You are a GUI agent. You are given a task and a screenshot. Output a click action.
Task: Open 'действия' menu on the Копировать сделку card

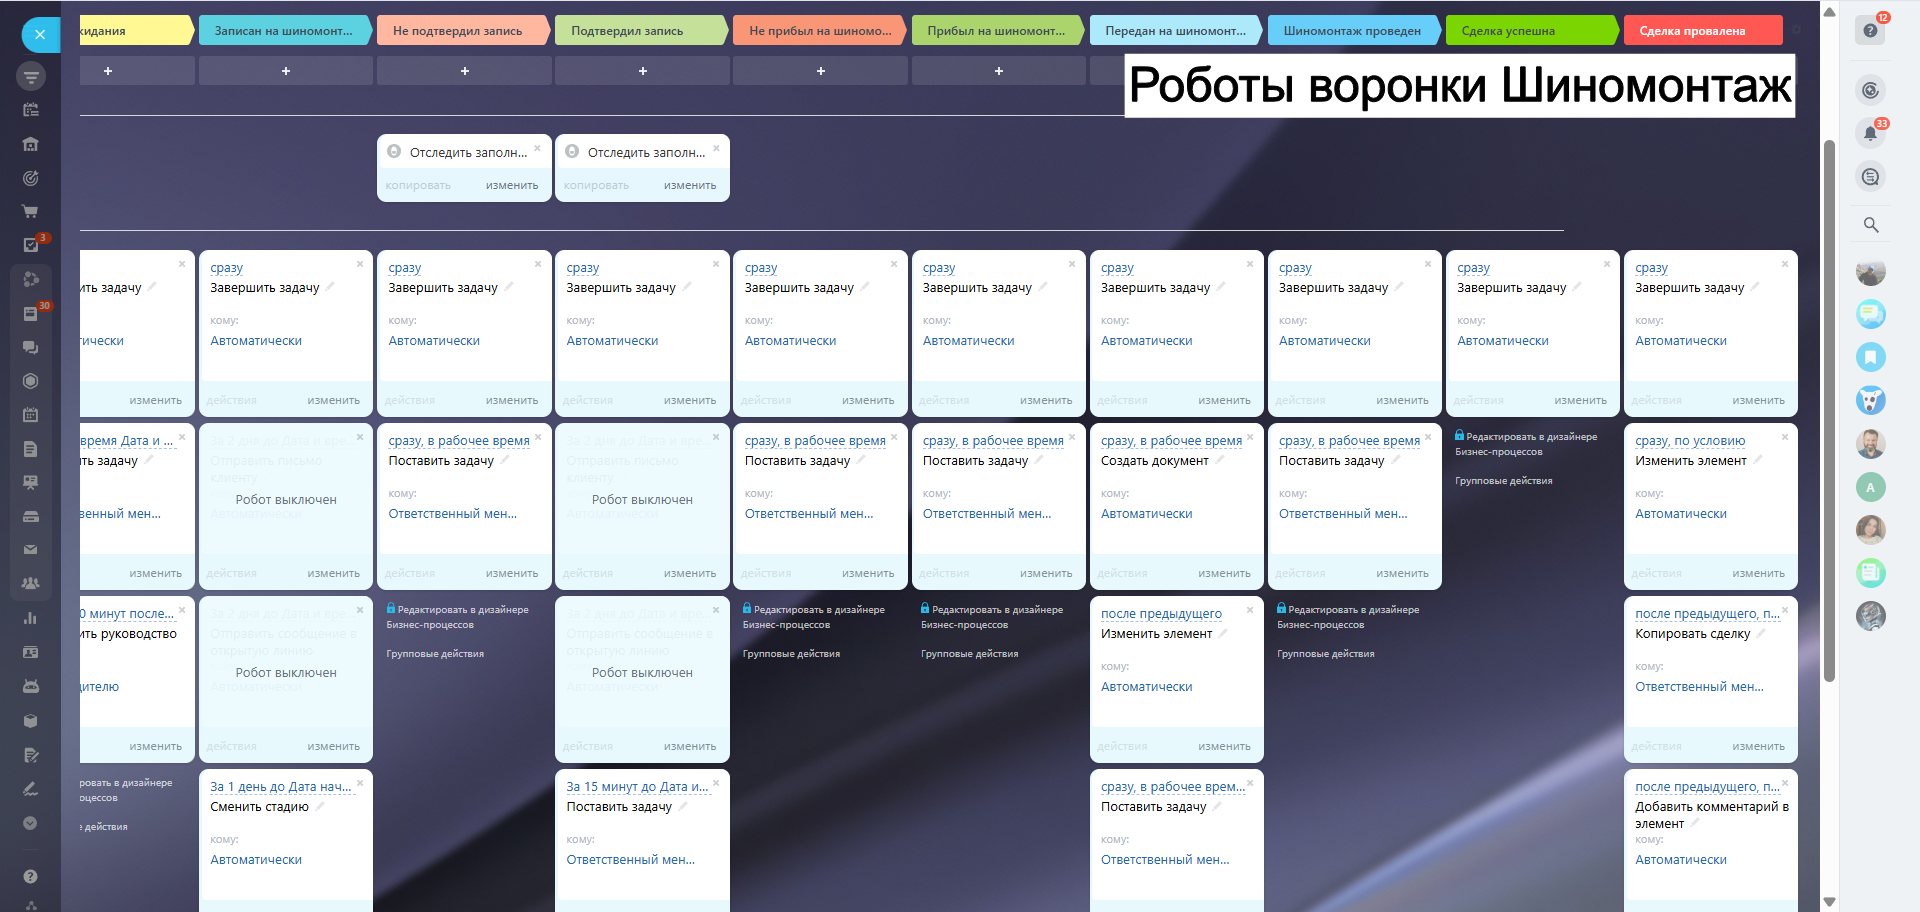tap(1656, 747)
